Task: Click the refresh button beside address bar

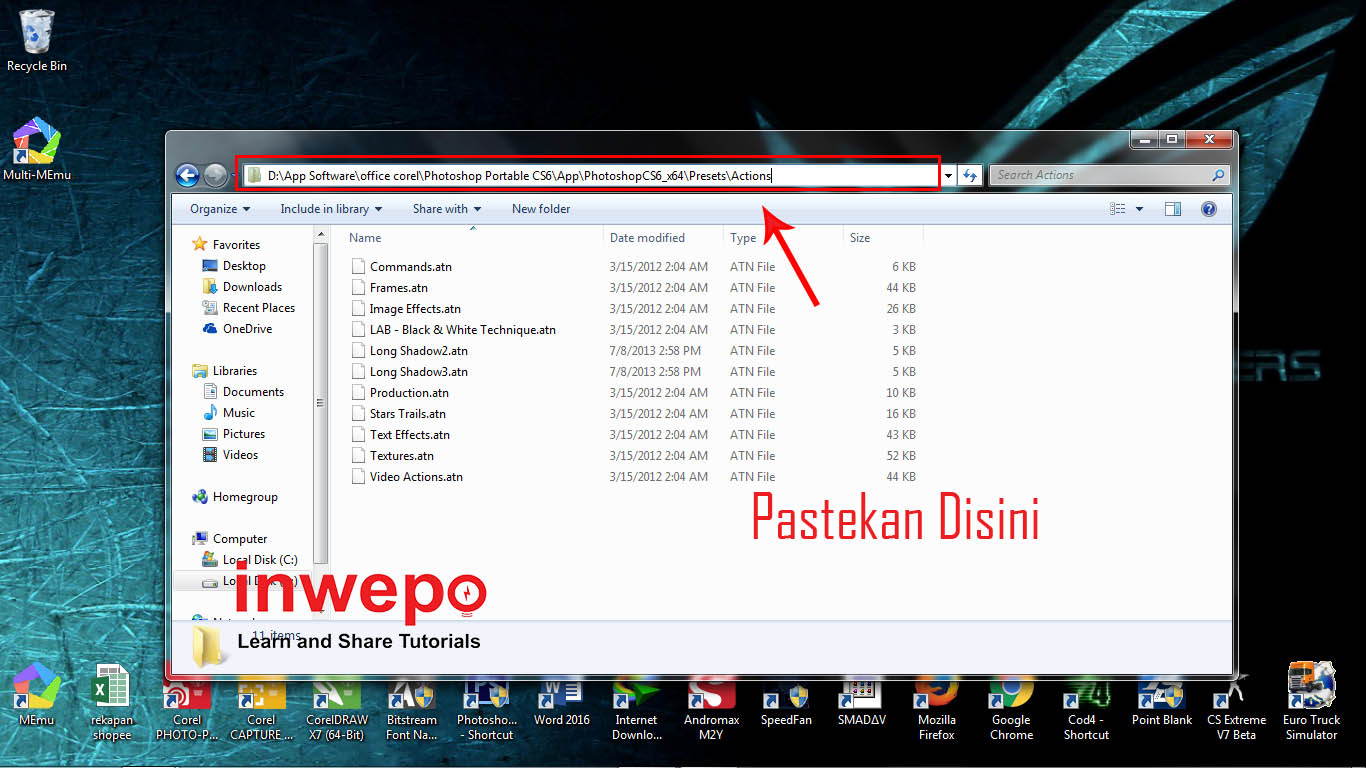Action: tap(969, 176)
